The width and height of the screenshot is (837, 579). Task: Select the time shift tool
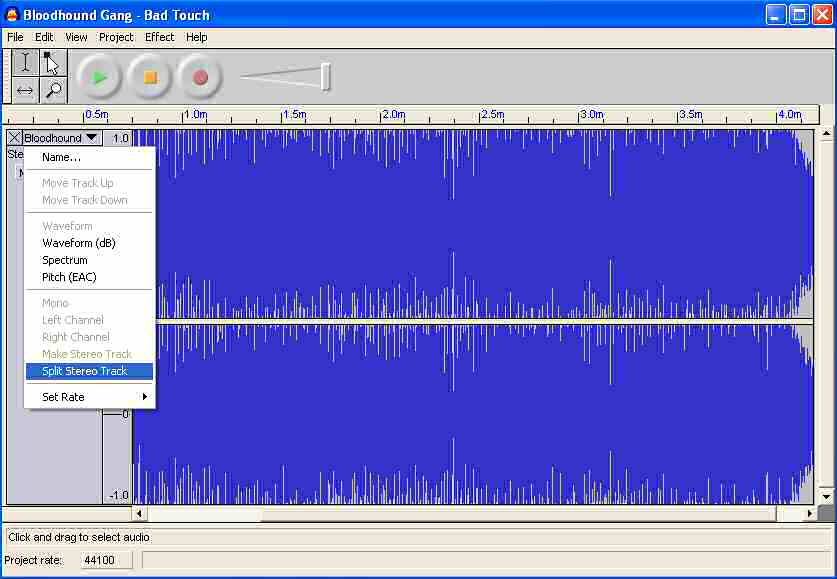(x=25, y=90)
